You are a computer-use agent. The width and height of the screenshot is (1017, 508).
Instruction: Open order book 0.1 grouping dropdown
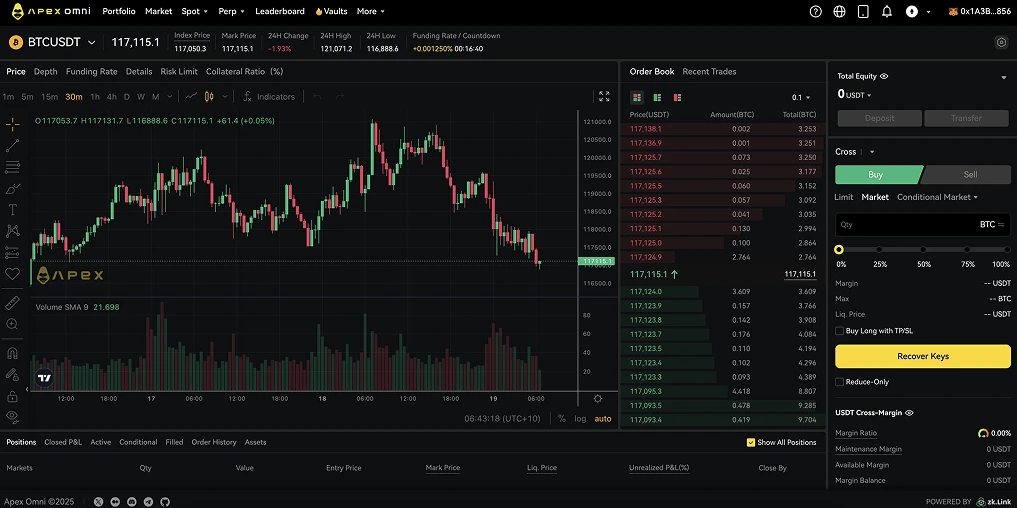pos(801,97)
